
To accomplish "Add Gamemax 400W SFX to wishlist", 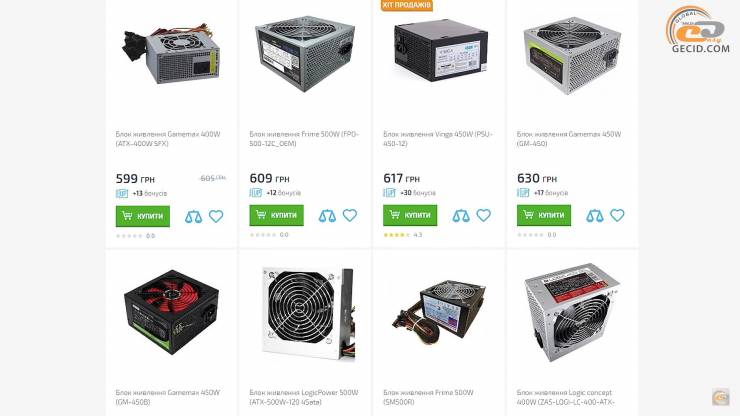I will pos(216,216).
